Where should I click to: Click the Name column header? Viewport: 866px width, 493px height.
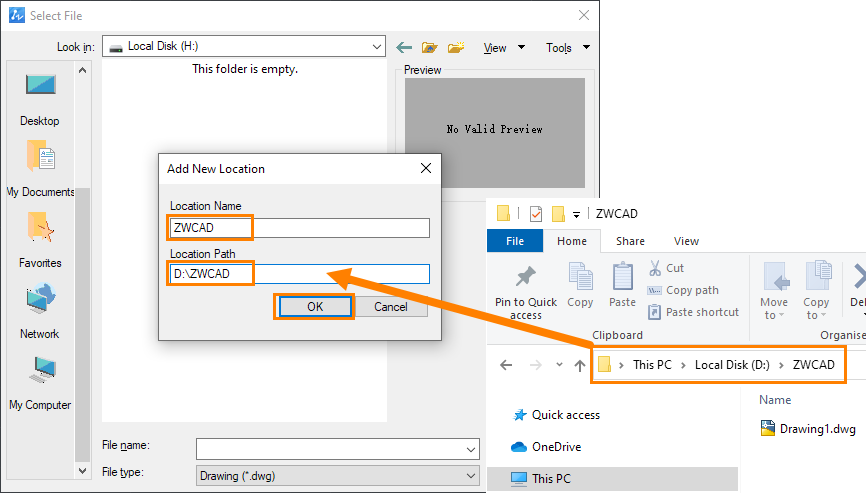775,400
